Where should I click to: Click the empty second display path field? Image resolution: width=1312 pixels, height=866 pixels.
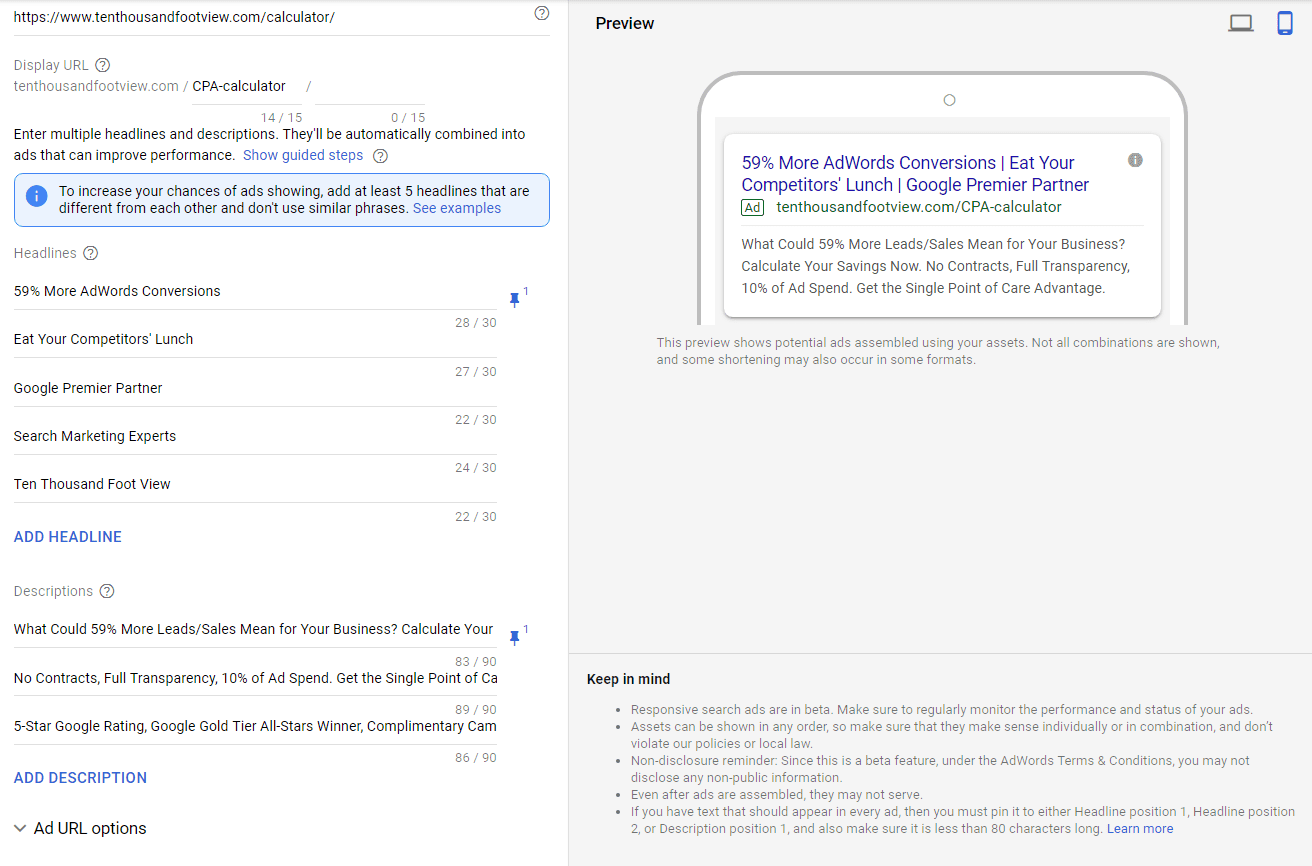(370, 88)
